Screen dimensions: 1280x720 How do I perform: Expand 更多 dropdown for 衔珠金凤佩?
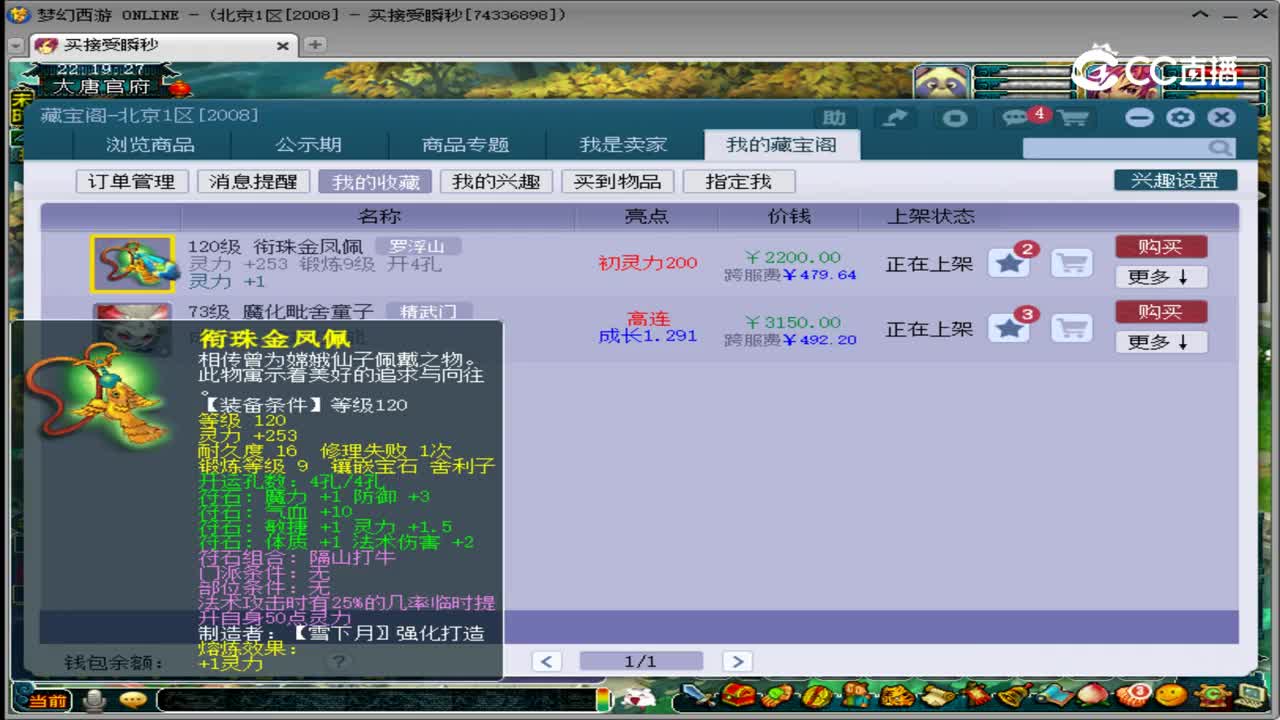(x=1161, y=277)
